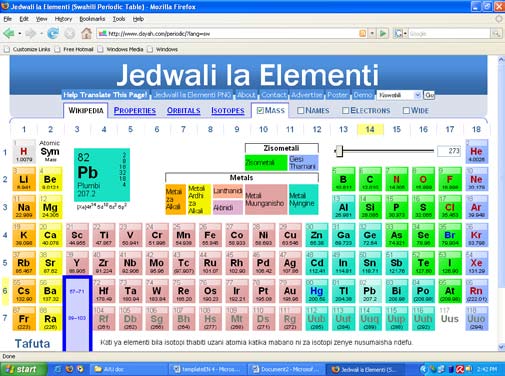
Task: Click the Demo link
Action: (x=363, y=95)
